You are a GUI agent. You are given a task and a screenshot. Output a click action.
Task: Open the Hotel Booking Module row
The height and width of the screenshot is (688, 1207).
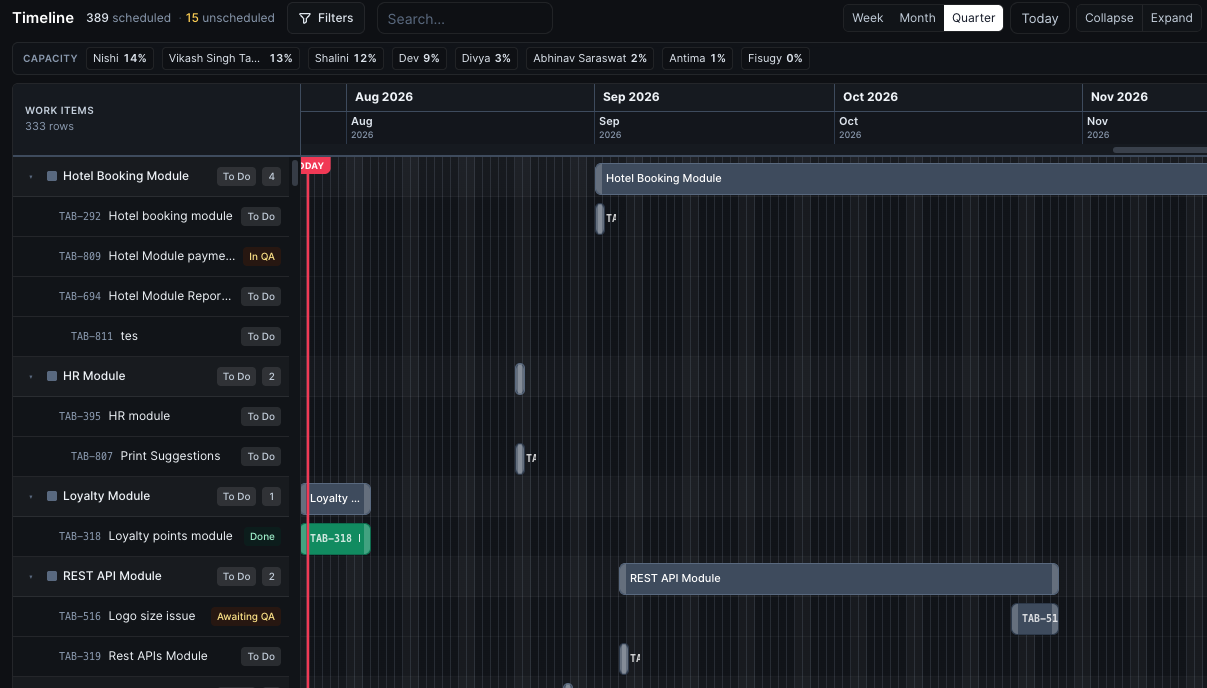coord(151,176)
